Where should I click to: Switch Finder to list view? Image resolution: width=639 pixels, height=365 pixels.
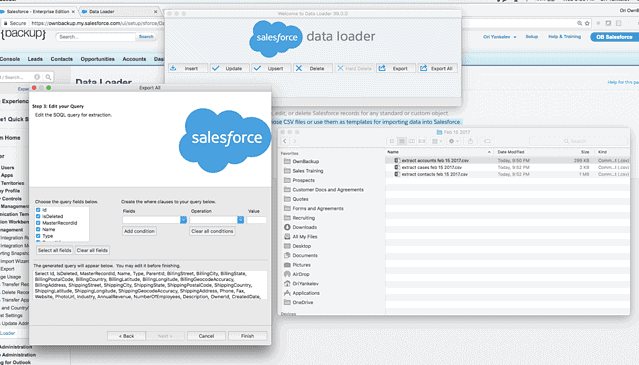point(402,141)
